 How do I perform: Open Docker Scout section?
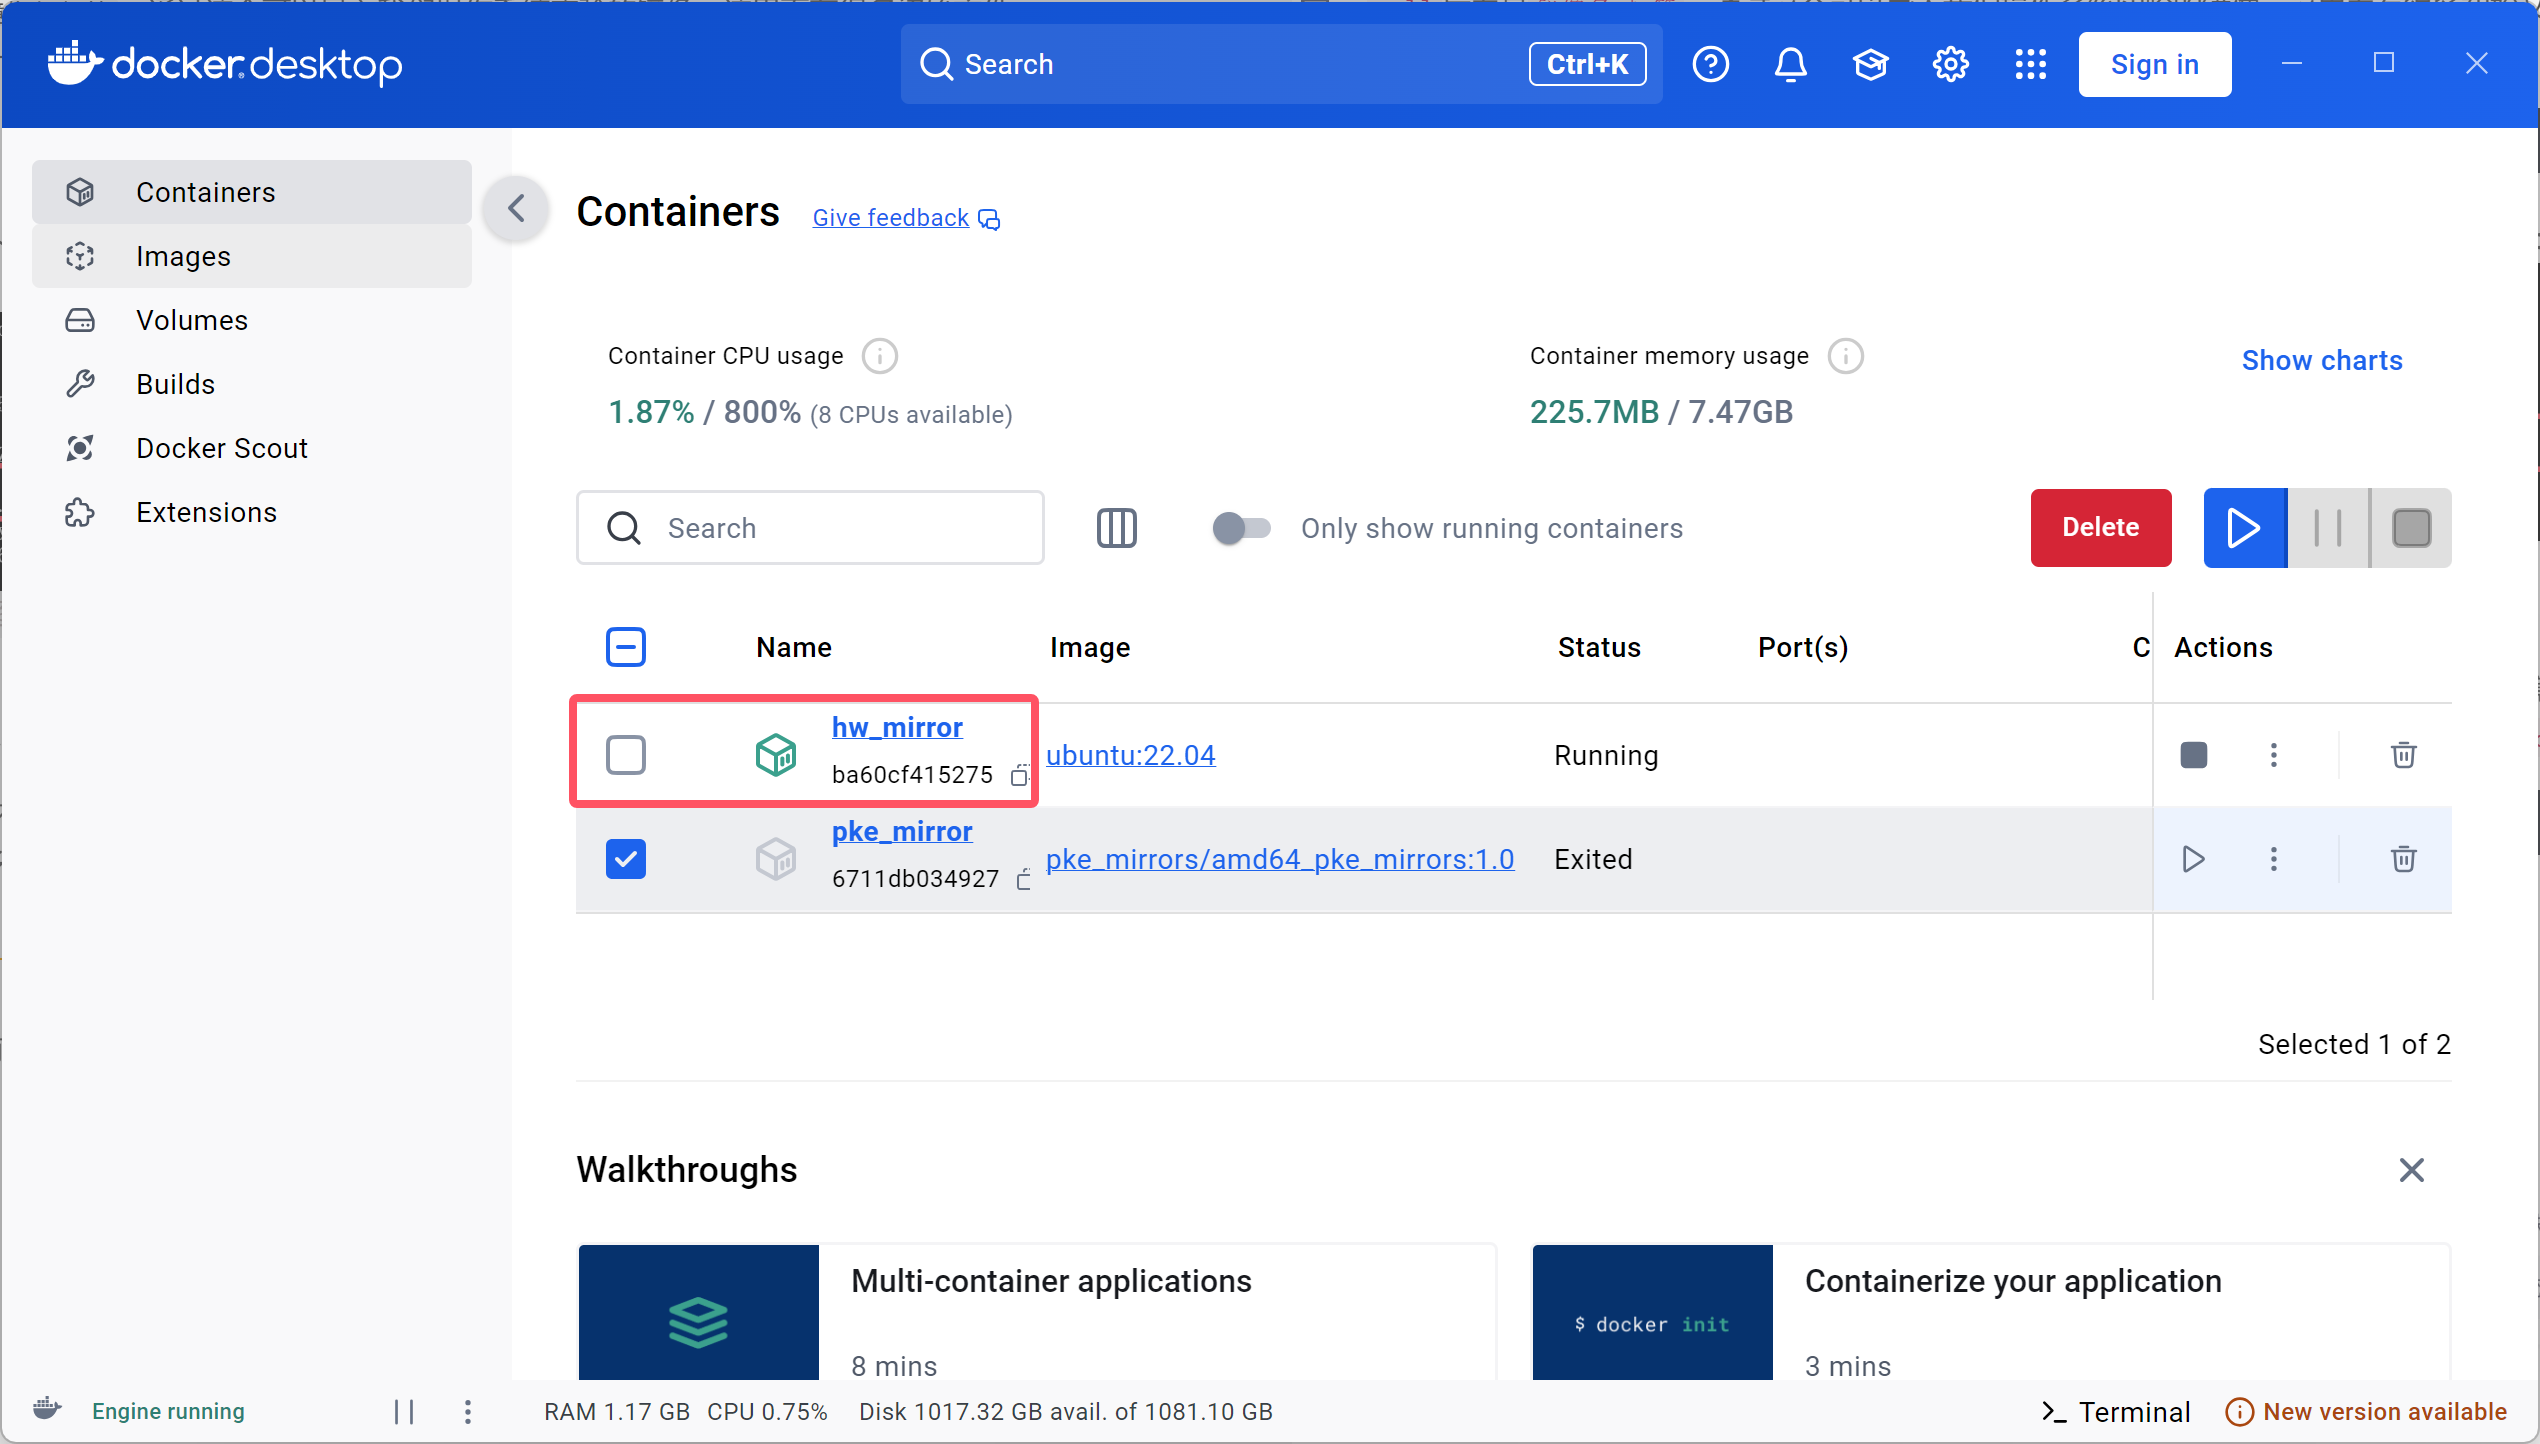tap(221, 448)
